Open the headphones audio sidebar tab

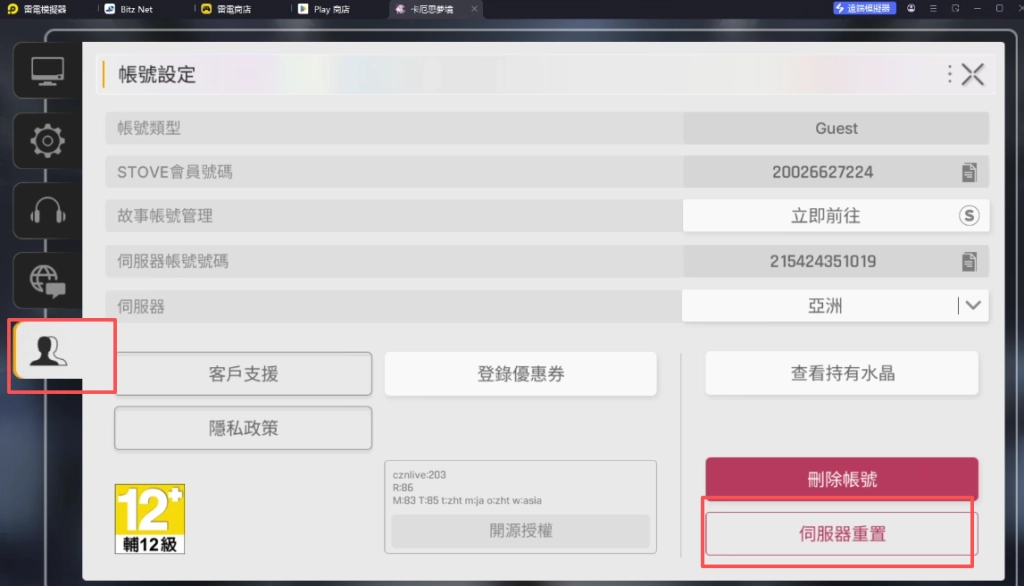pos(47,211)
